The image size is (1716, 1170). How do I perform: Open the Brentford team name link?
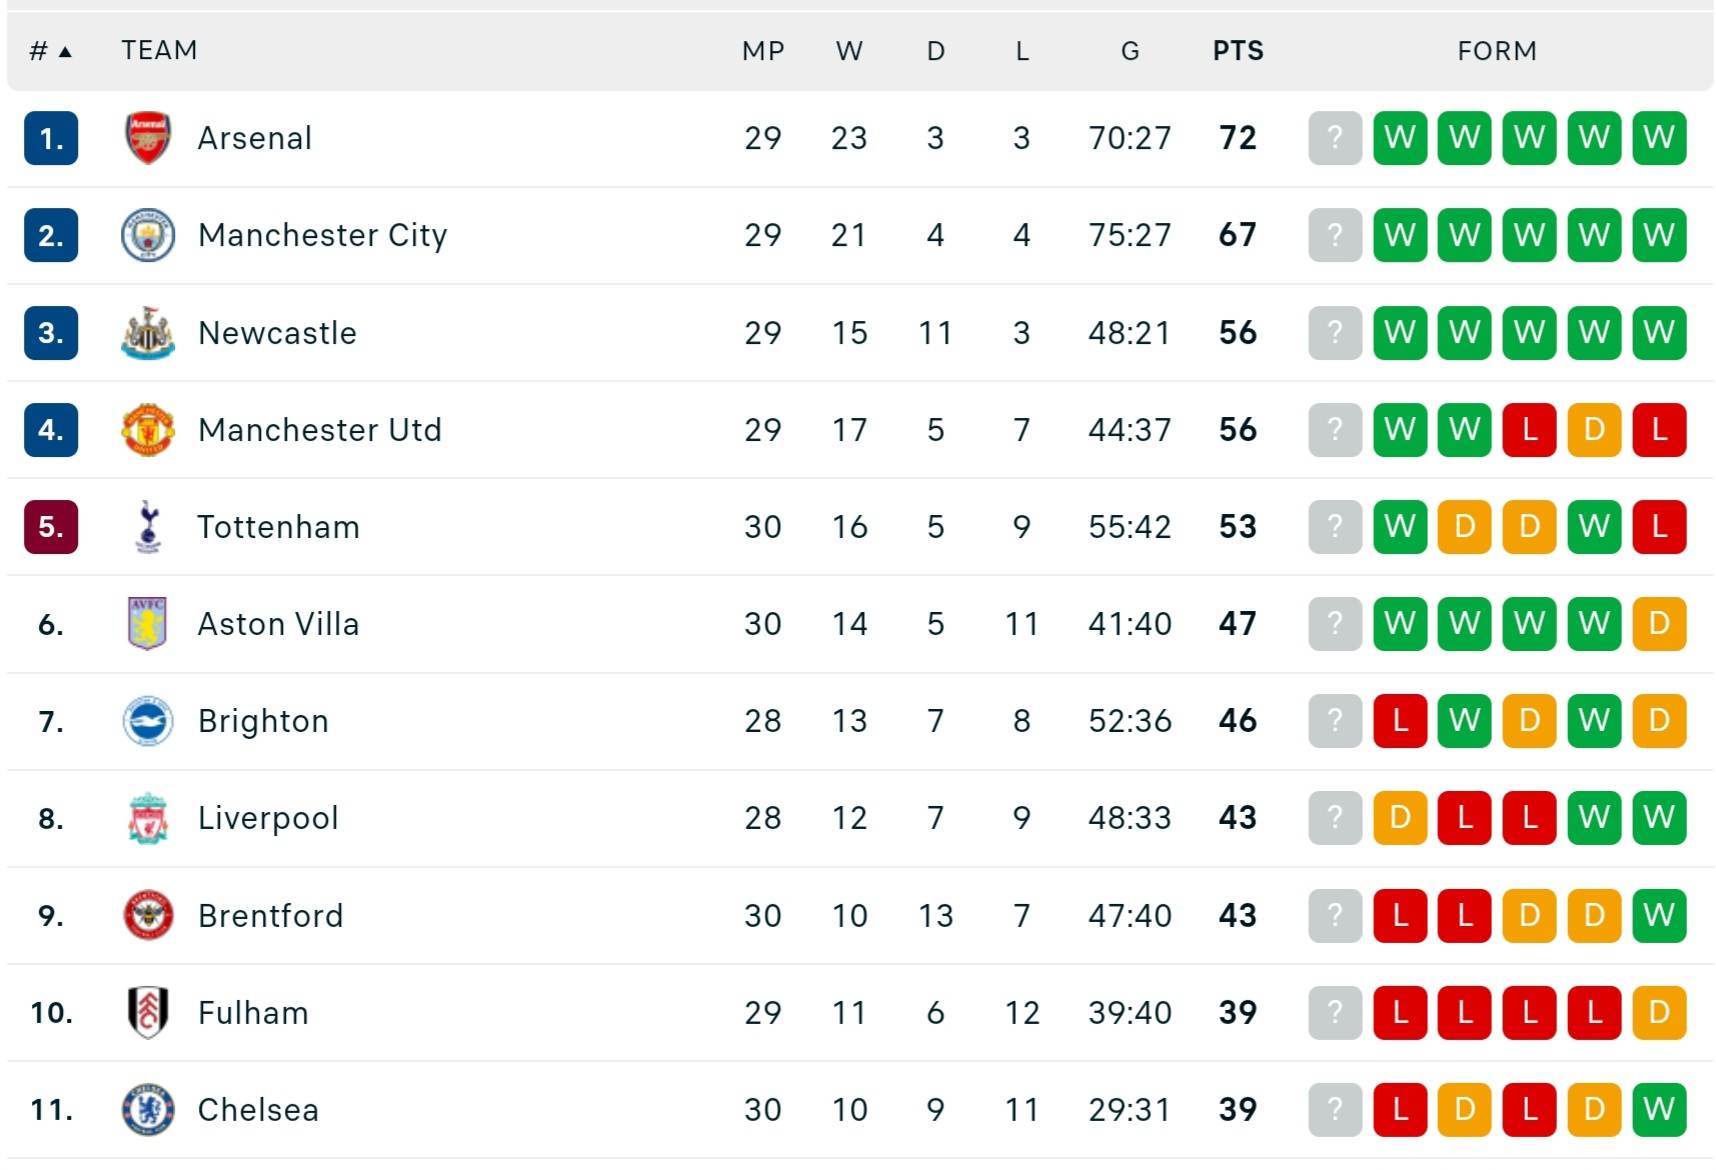pos(271,915)
